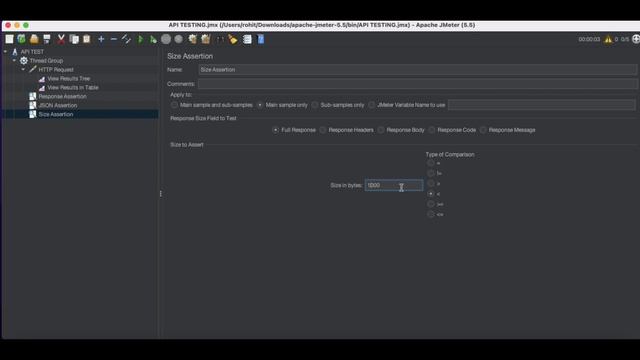Click the Size in bytes field
Screen dimensions: 640x360
click(394, 185)
